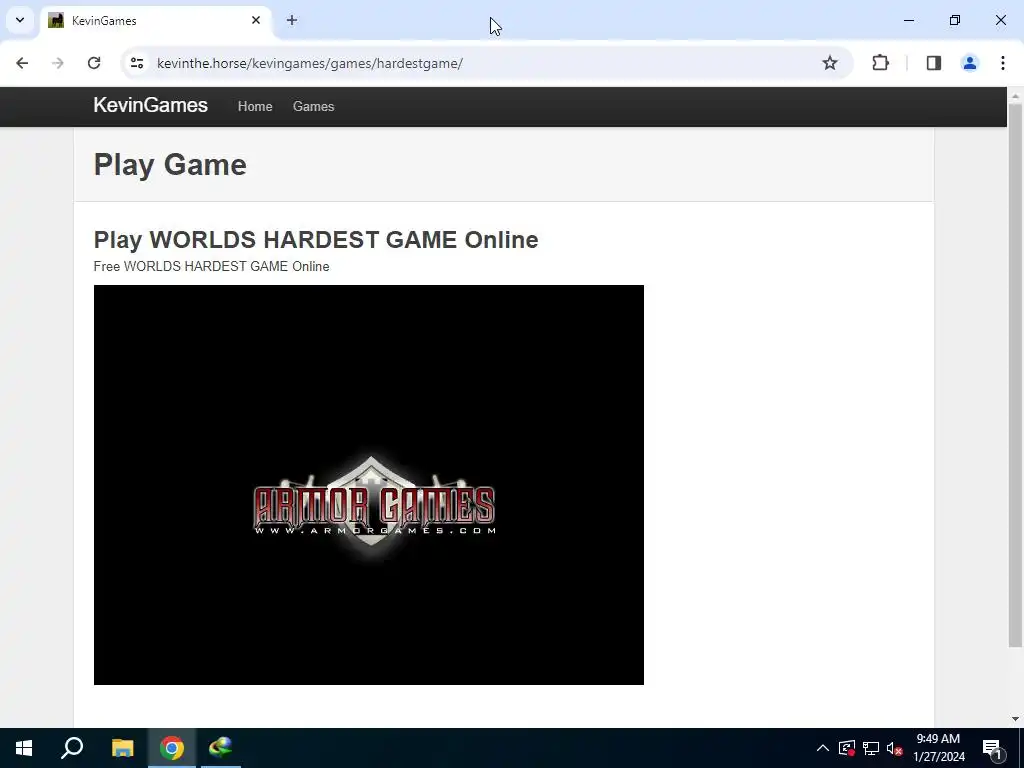Click the 'Play WORLDS HARDEST GAME Online' heading
This screenshot has width=1024, height=768.
(315, 240)
